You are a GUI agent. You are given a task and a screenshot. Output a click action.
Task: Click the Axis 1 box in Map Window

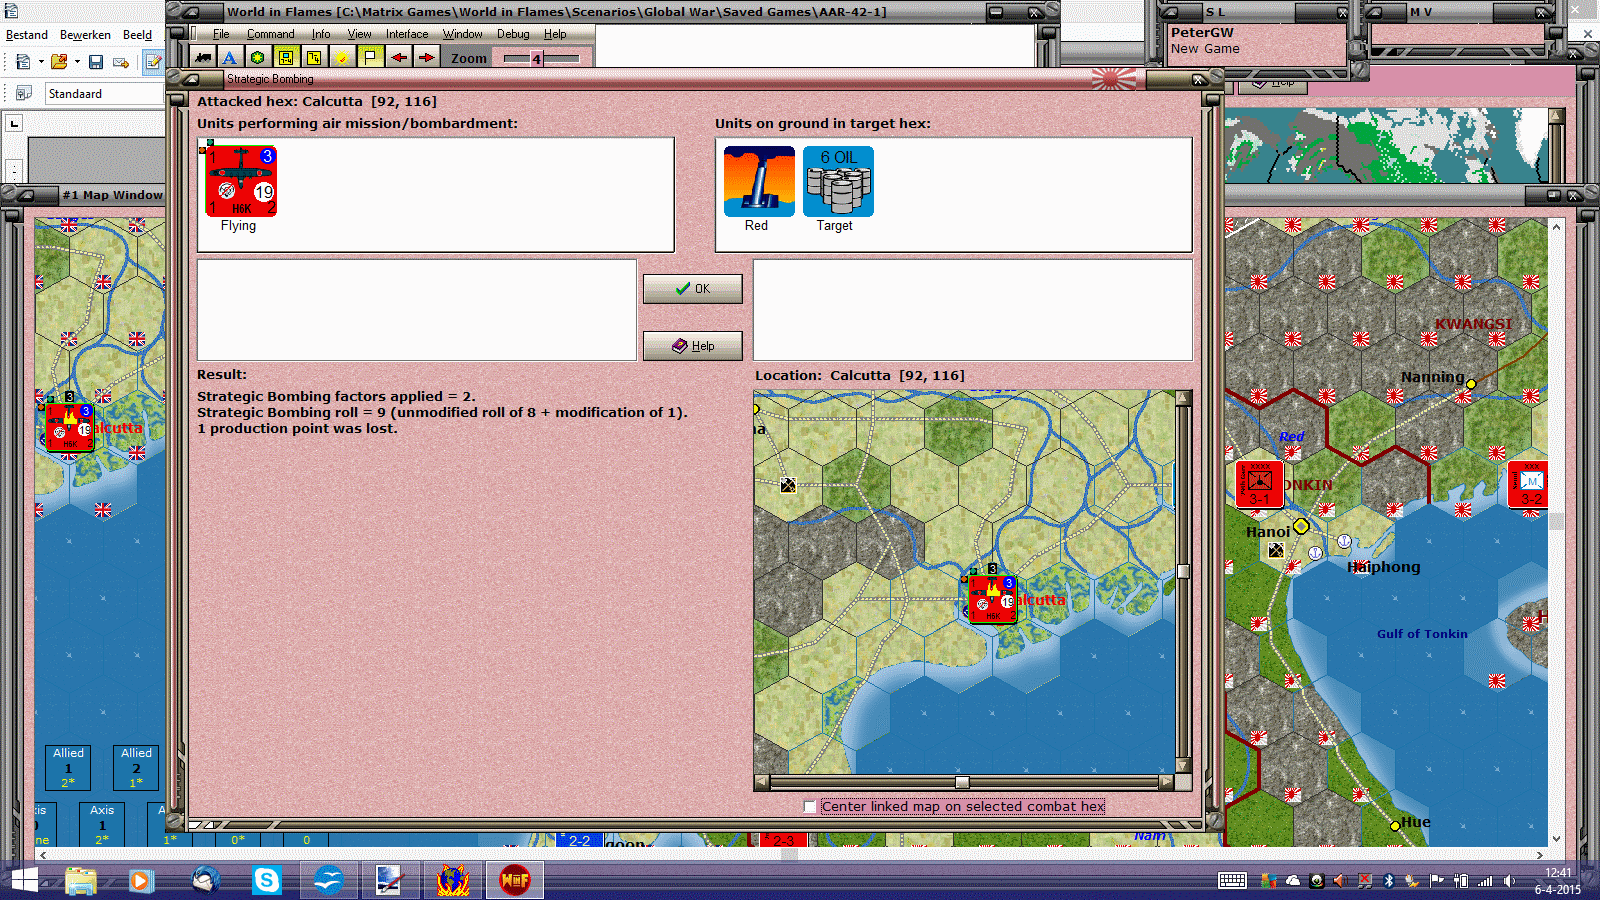pyautogui.click(x=102, y=825)
